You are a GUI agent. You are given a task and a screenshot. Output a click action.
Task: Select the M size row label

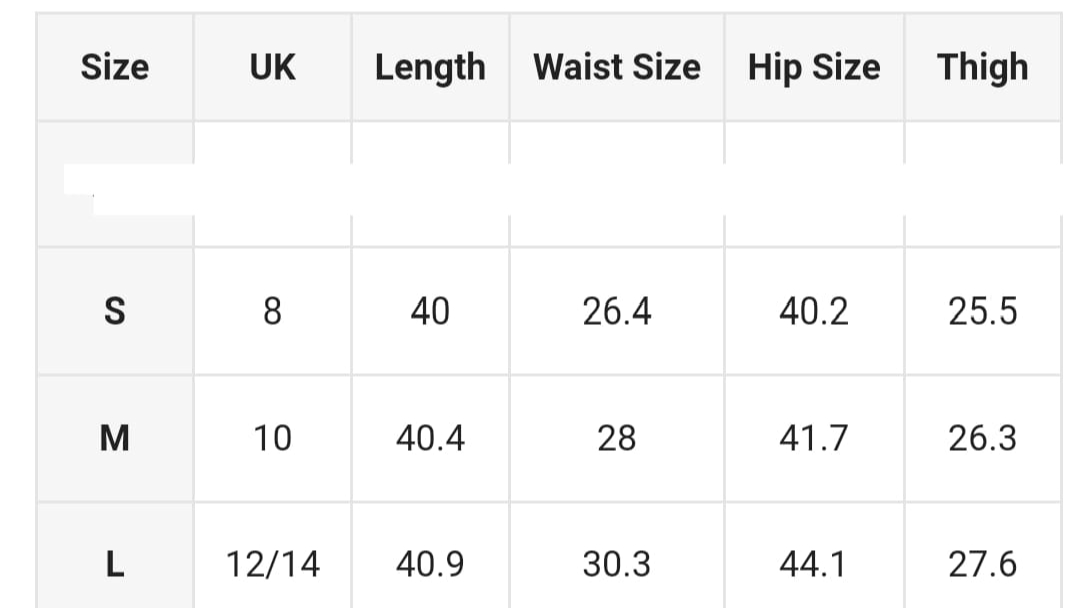[115, 438]
